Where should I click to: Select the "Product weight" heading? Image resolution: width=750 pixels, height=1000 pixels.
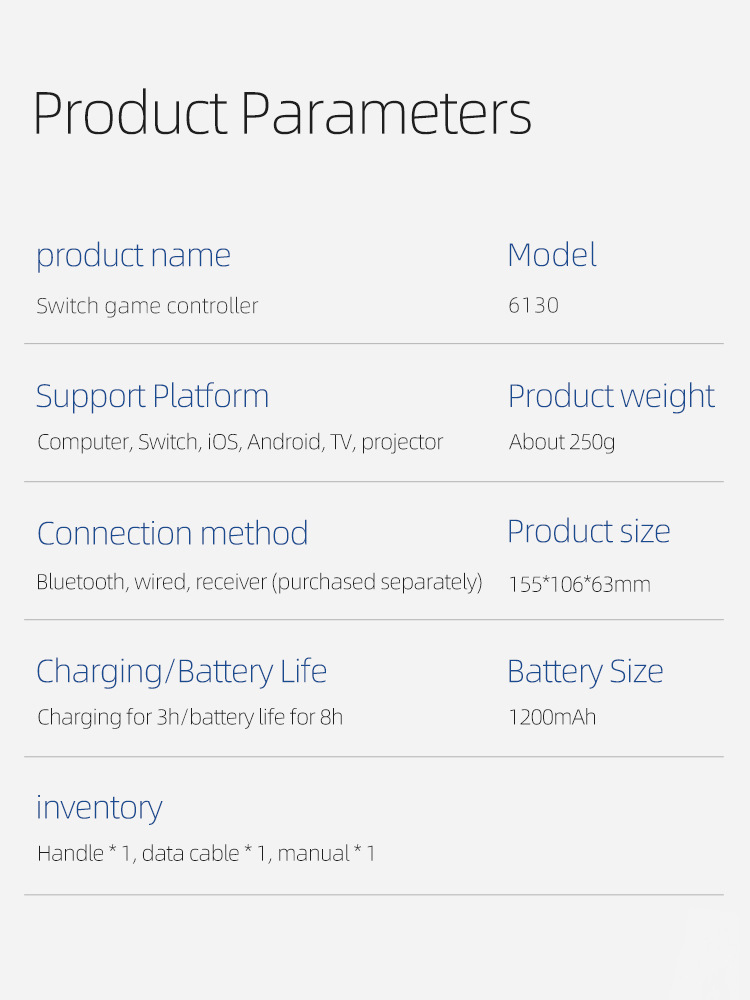coord(611,396)
